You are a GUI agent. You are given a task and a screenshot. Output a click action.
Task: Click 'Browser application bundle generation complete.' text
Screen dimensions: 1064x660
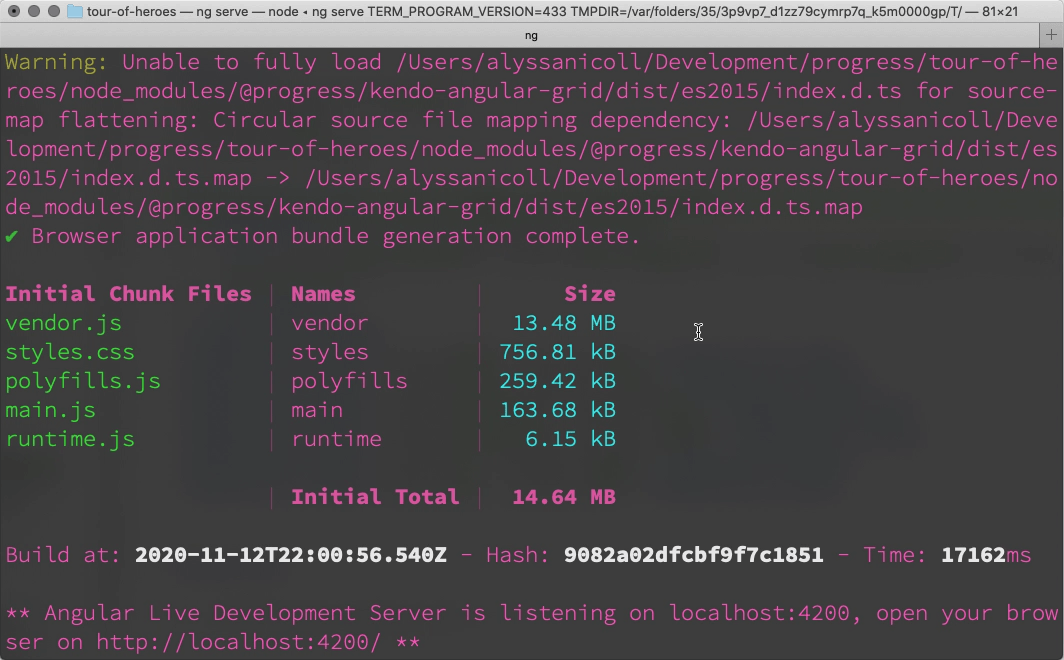click(x=336, y=236)
